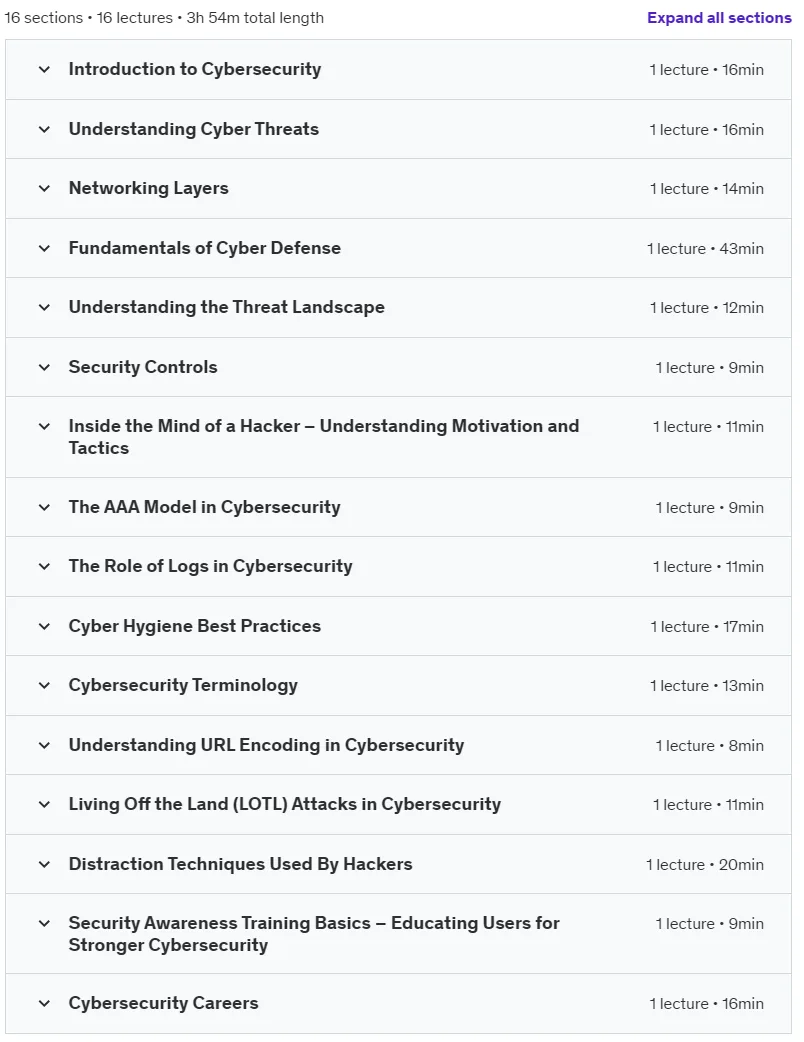Expand Cybersecurity Terminology section chevron
This screenshot has width=804, height=1042.
click(x=45, y=685)
